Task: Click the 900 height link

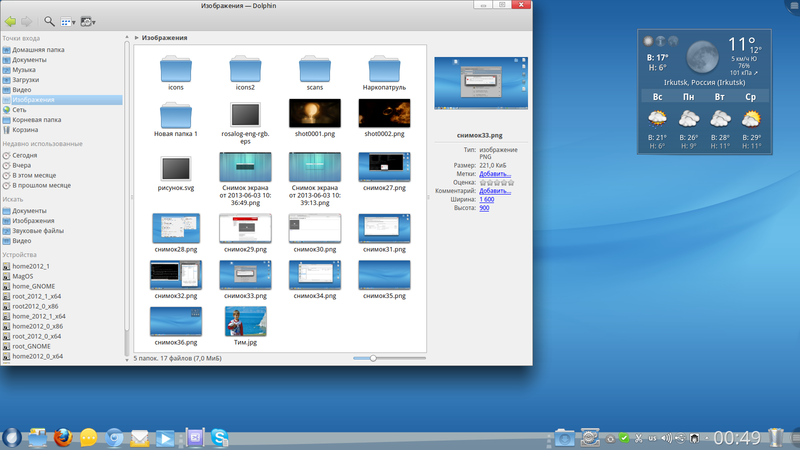Action: (x=484, y=208)
